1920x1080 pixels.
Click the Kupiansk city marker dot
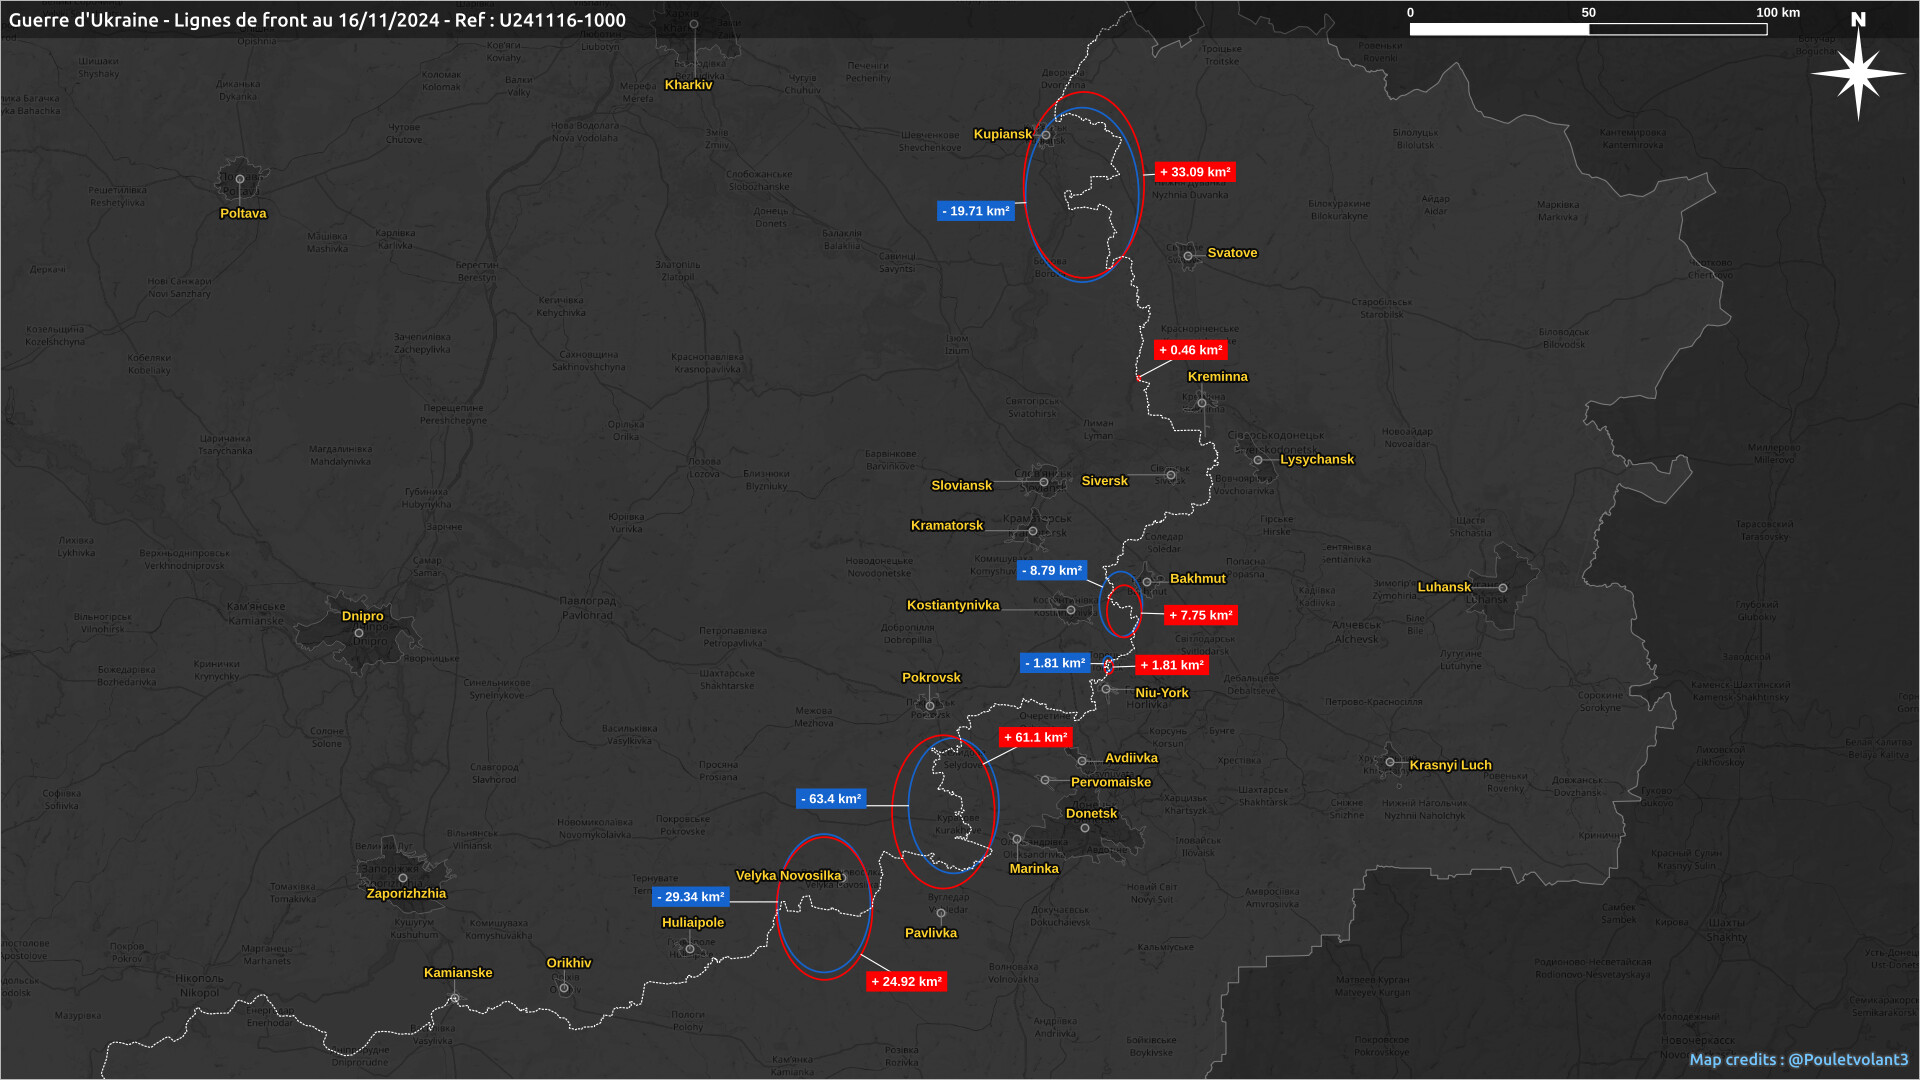pos(1046,135)
